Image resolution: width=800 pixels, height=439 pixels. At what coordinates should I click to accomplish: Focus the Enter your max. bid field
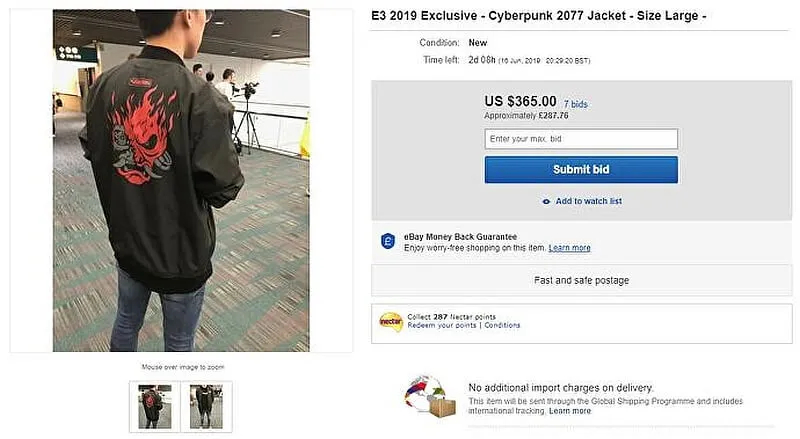581,139
